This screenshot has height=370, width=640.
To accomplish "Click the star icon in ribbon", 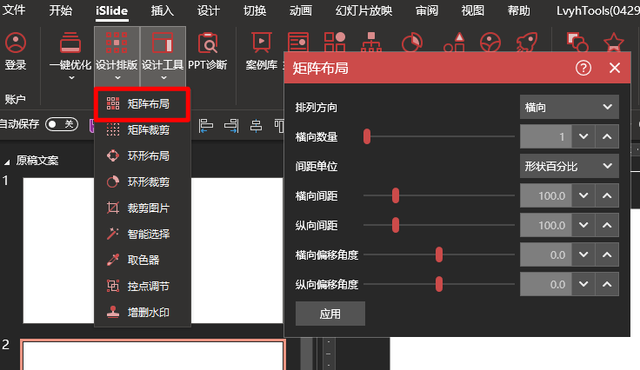I will (613, 42).
